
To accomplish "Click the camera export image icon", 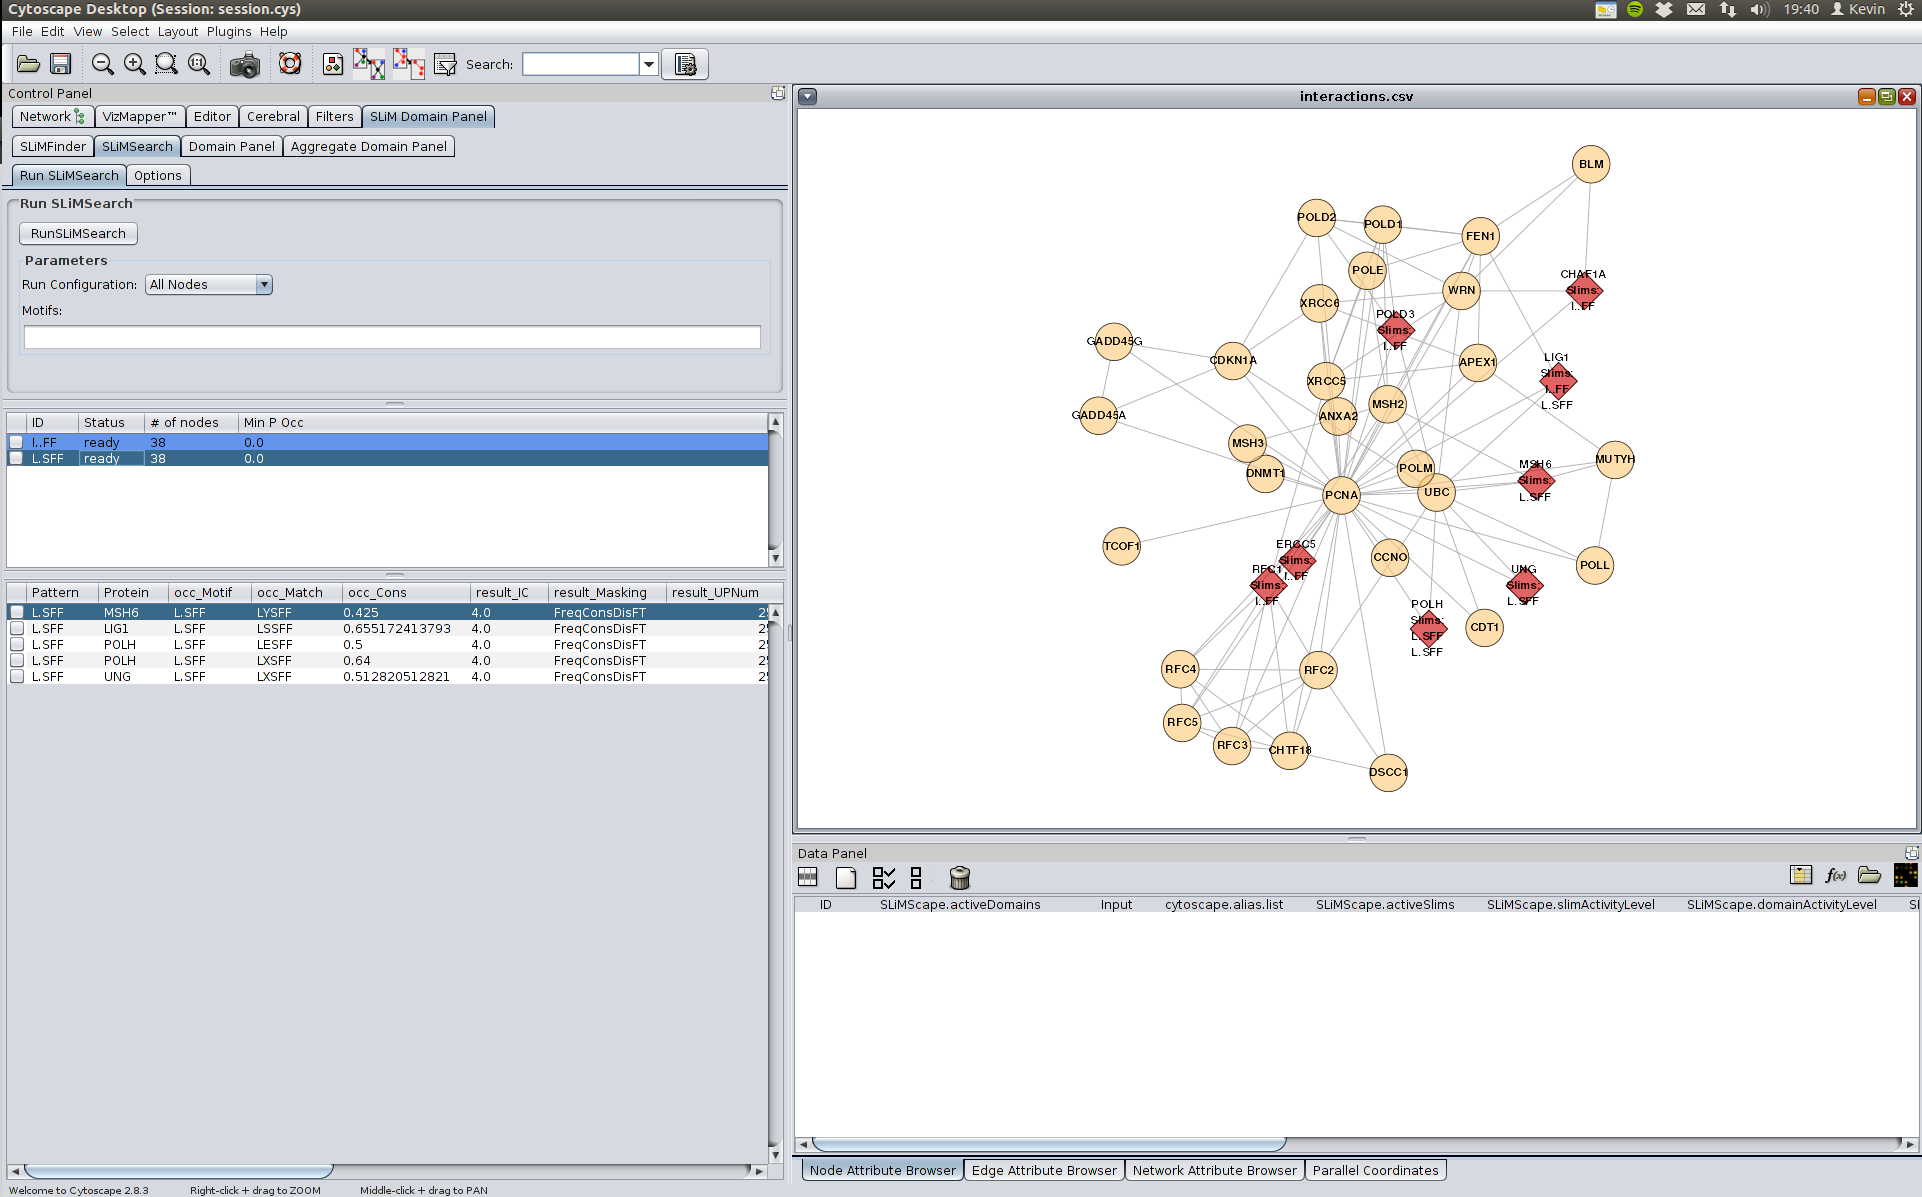I will coord(244,65).
